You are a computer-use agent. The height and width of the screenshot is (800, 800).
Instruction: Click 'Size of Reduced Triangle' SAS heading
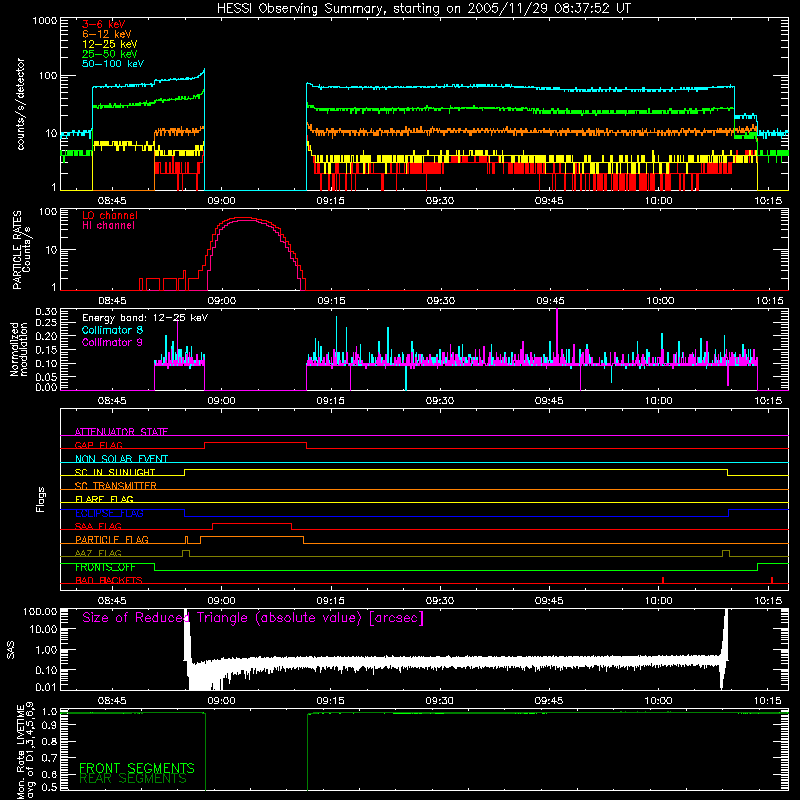253,618
